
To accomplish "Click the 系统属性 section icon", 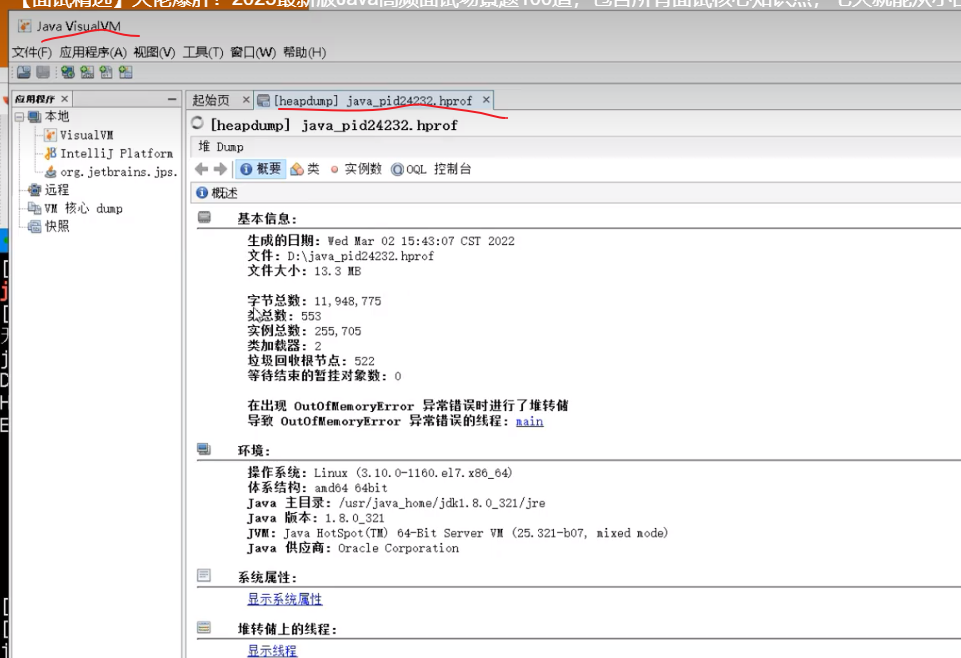I will pos(204,575).
